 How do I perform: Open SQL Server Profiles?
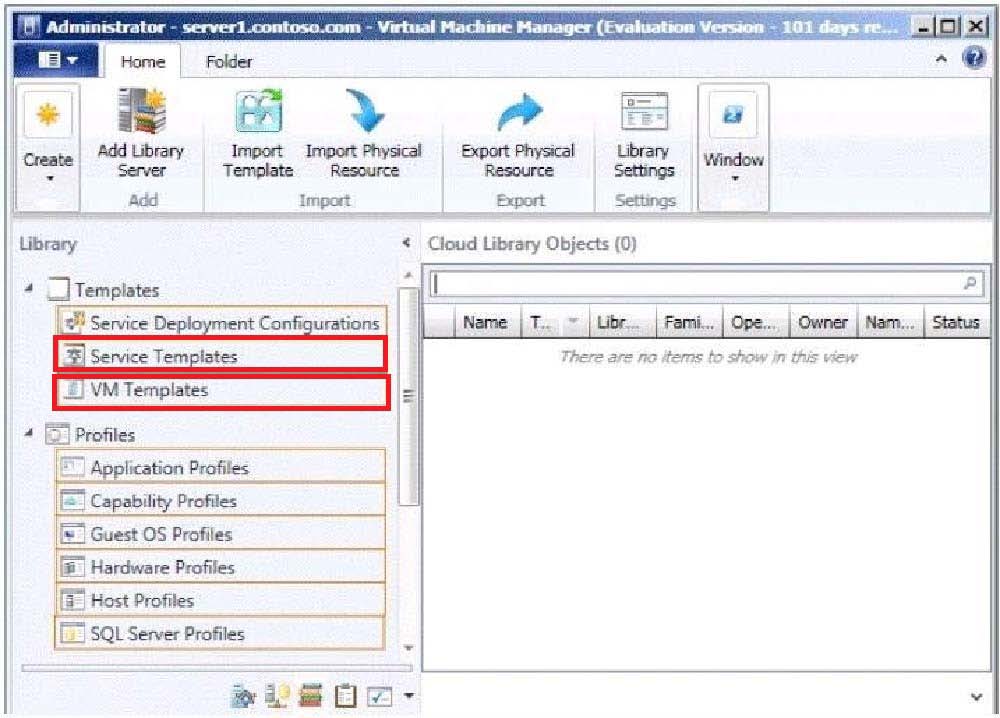pos(221,633)
